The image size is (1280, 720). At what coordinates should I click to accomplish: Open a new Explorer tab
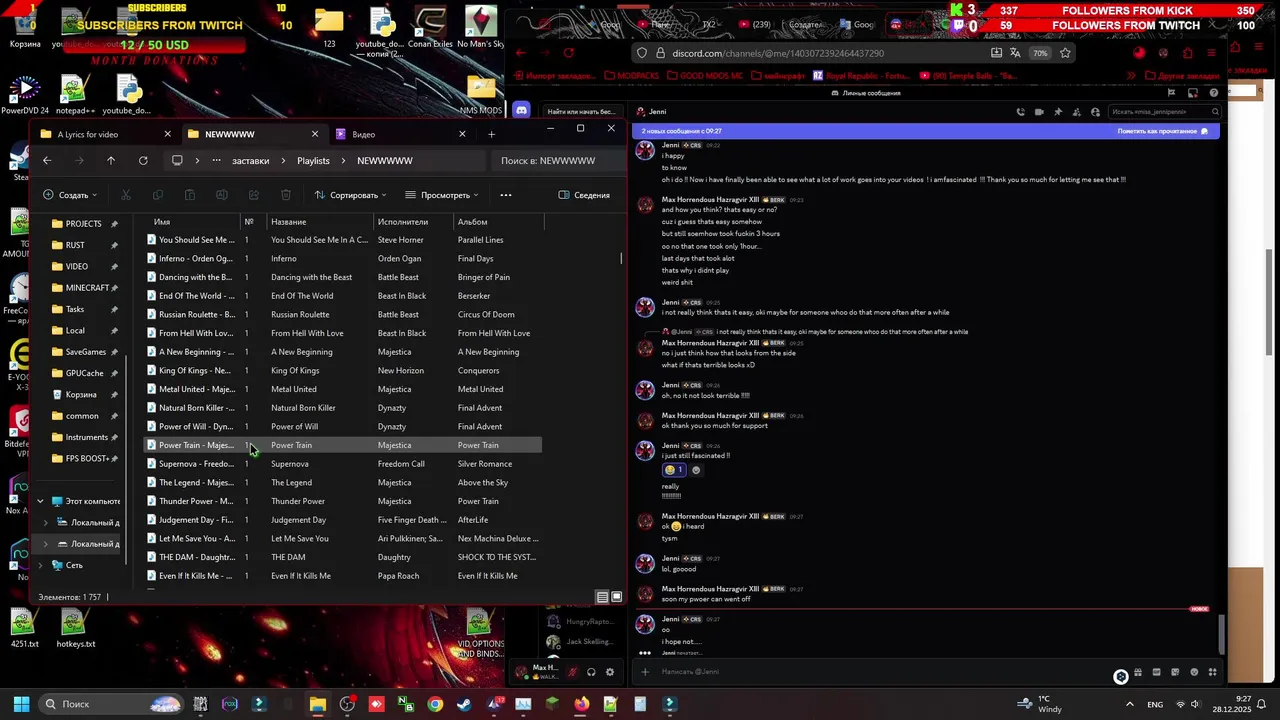coord(491,134)
